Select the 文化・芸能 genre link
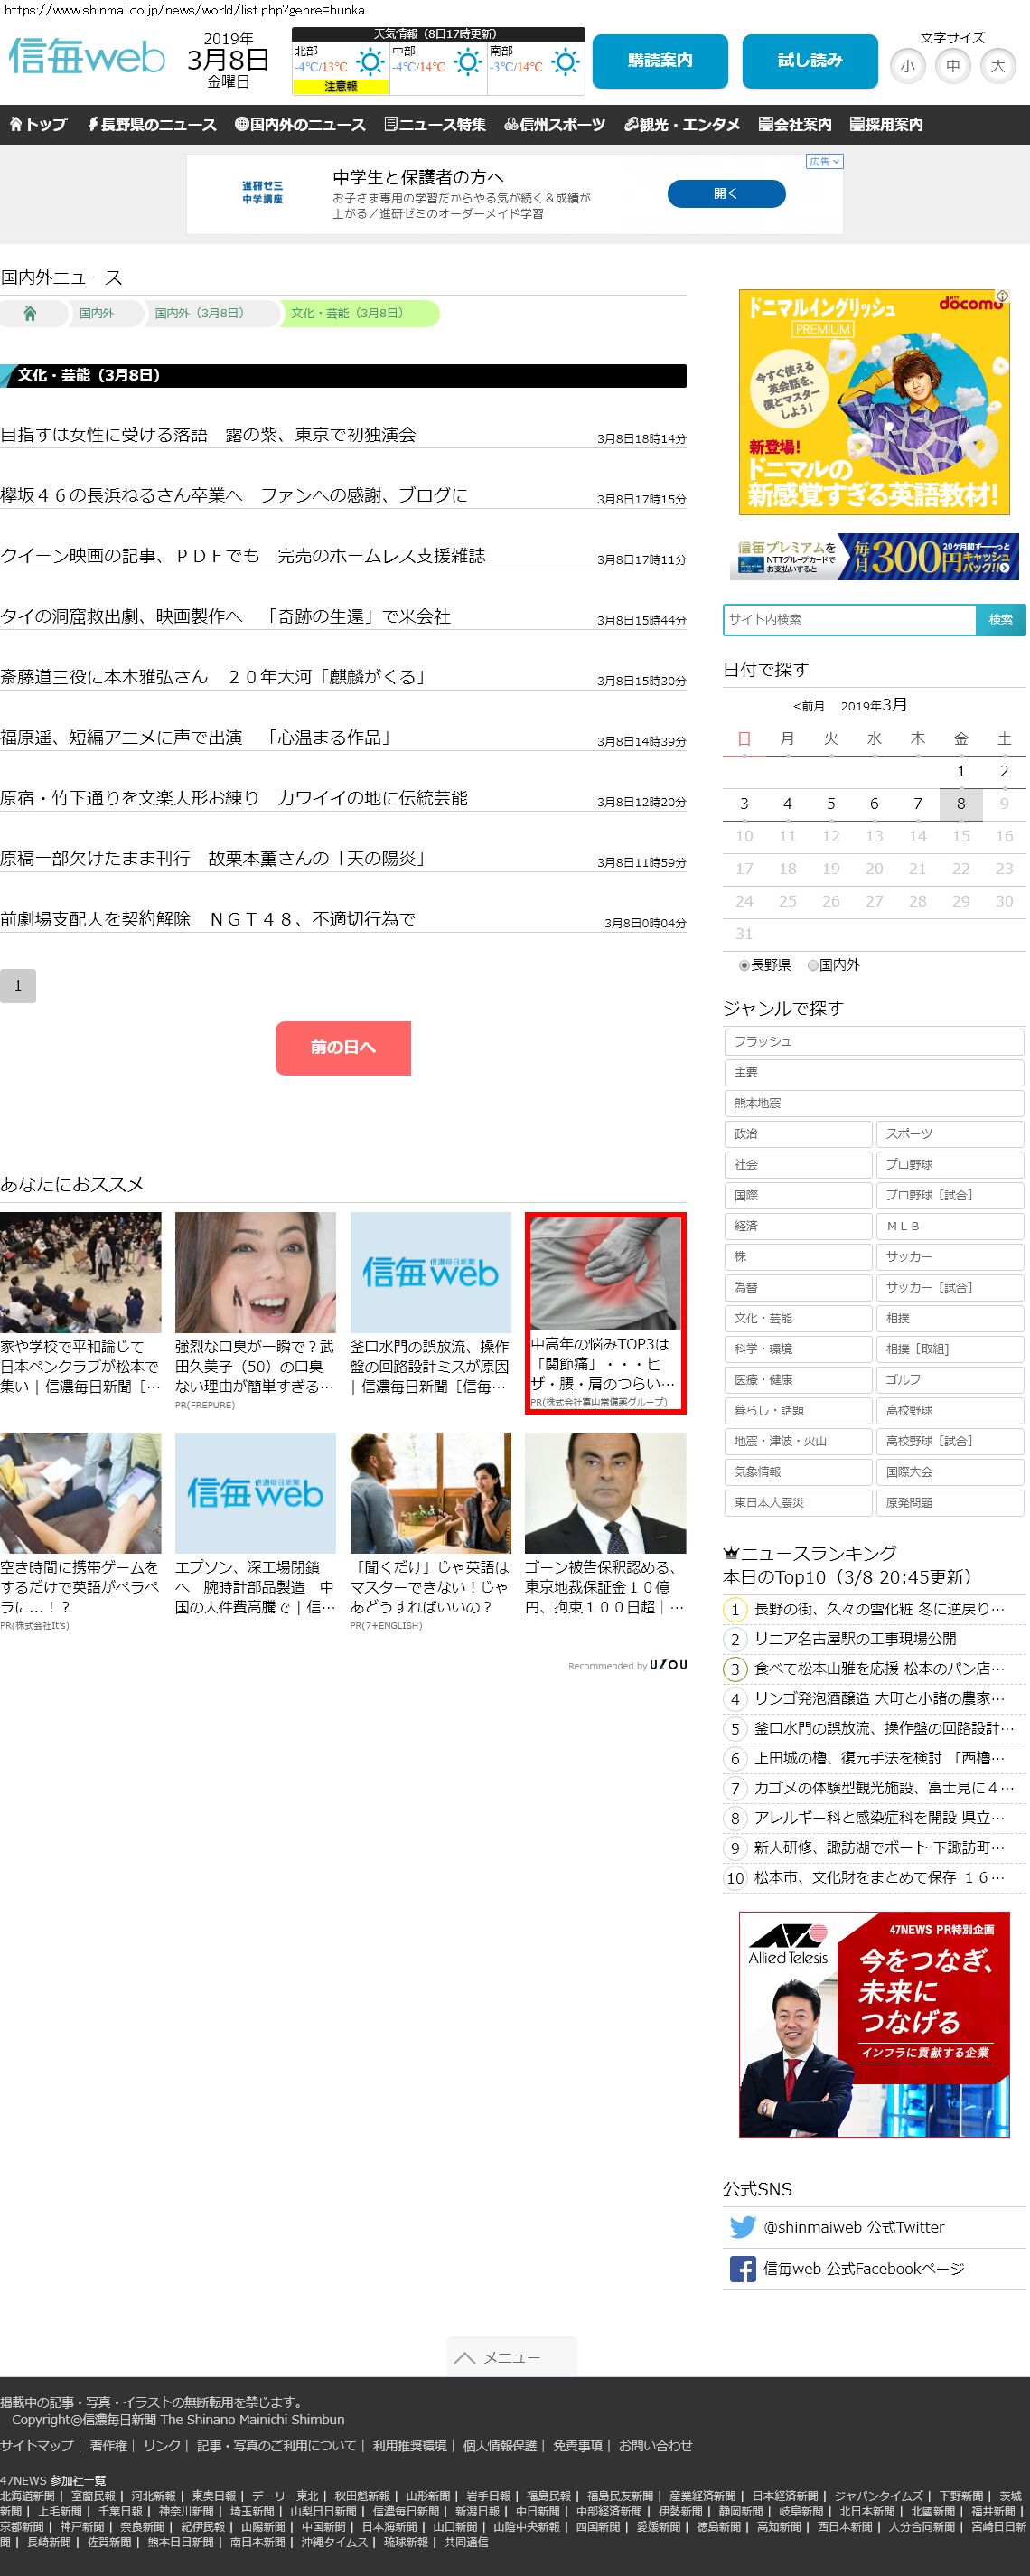This screenshot has width=1030, height=2576. tap(797, 1318)
